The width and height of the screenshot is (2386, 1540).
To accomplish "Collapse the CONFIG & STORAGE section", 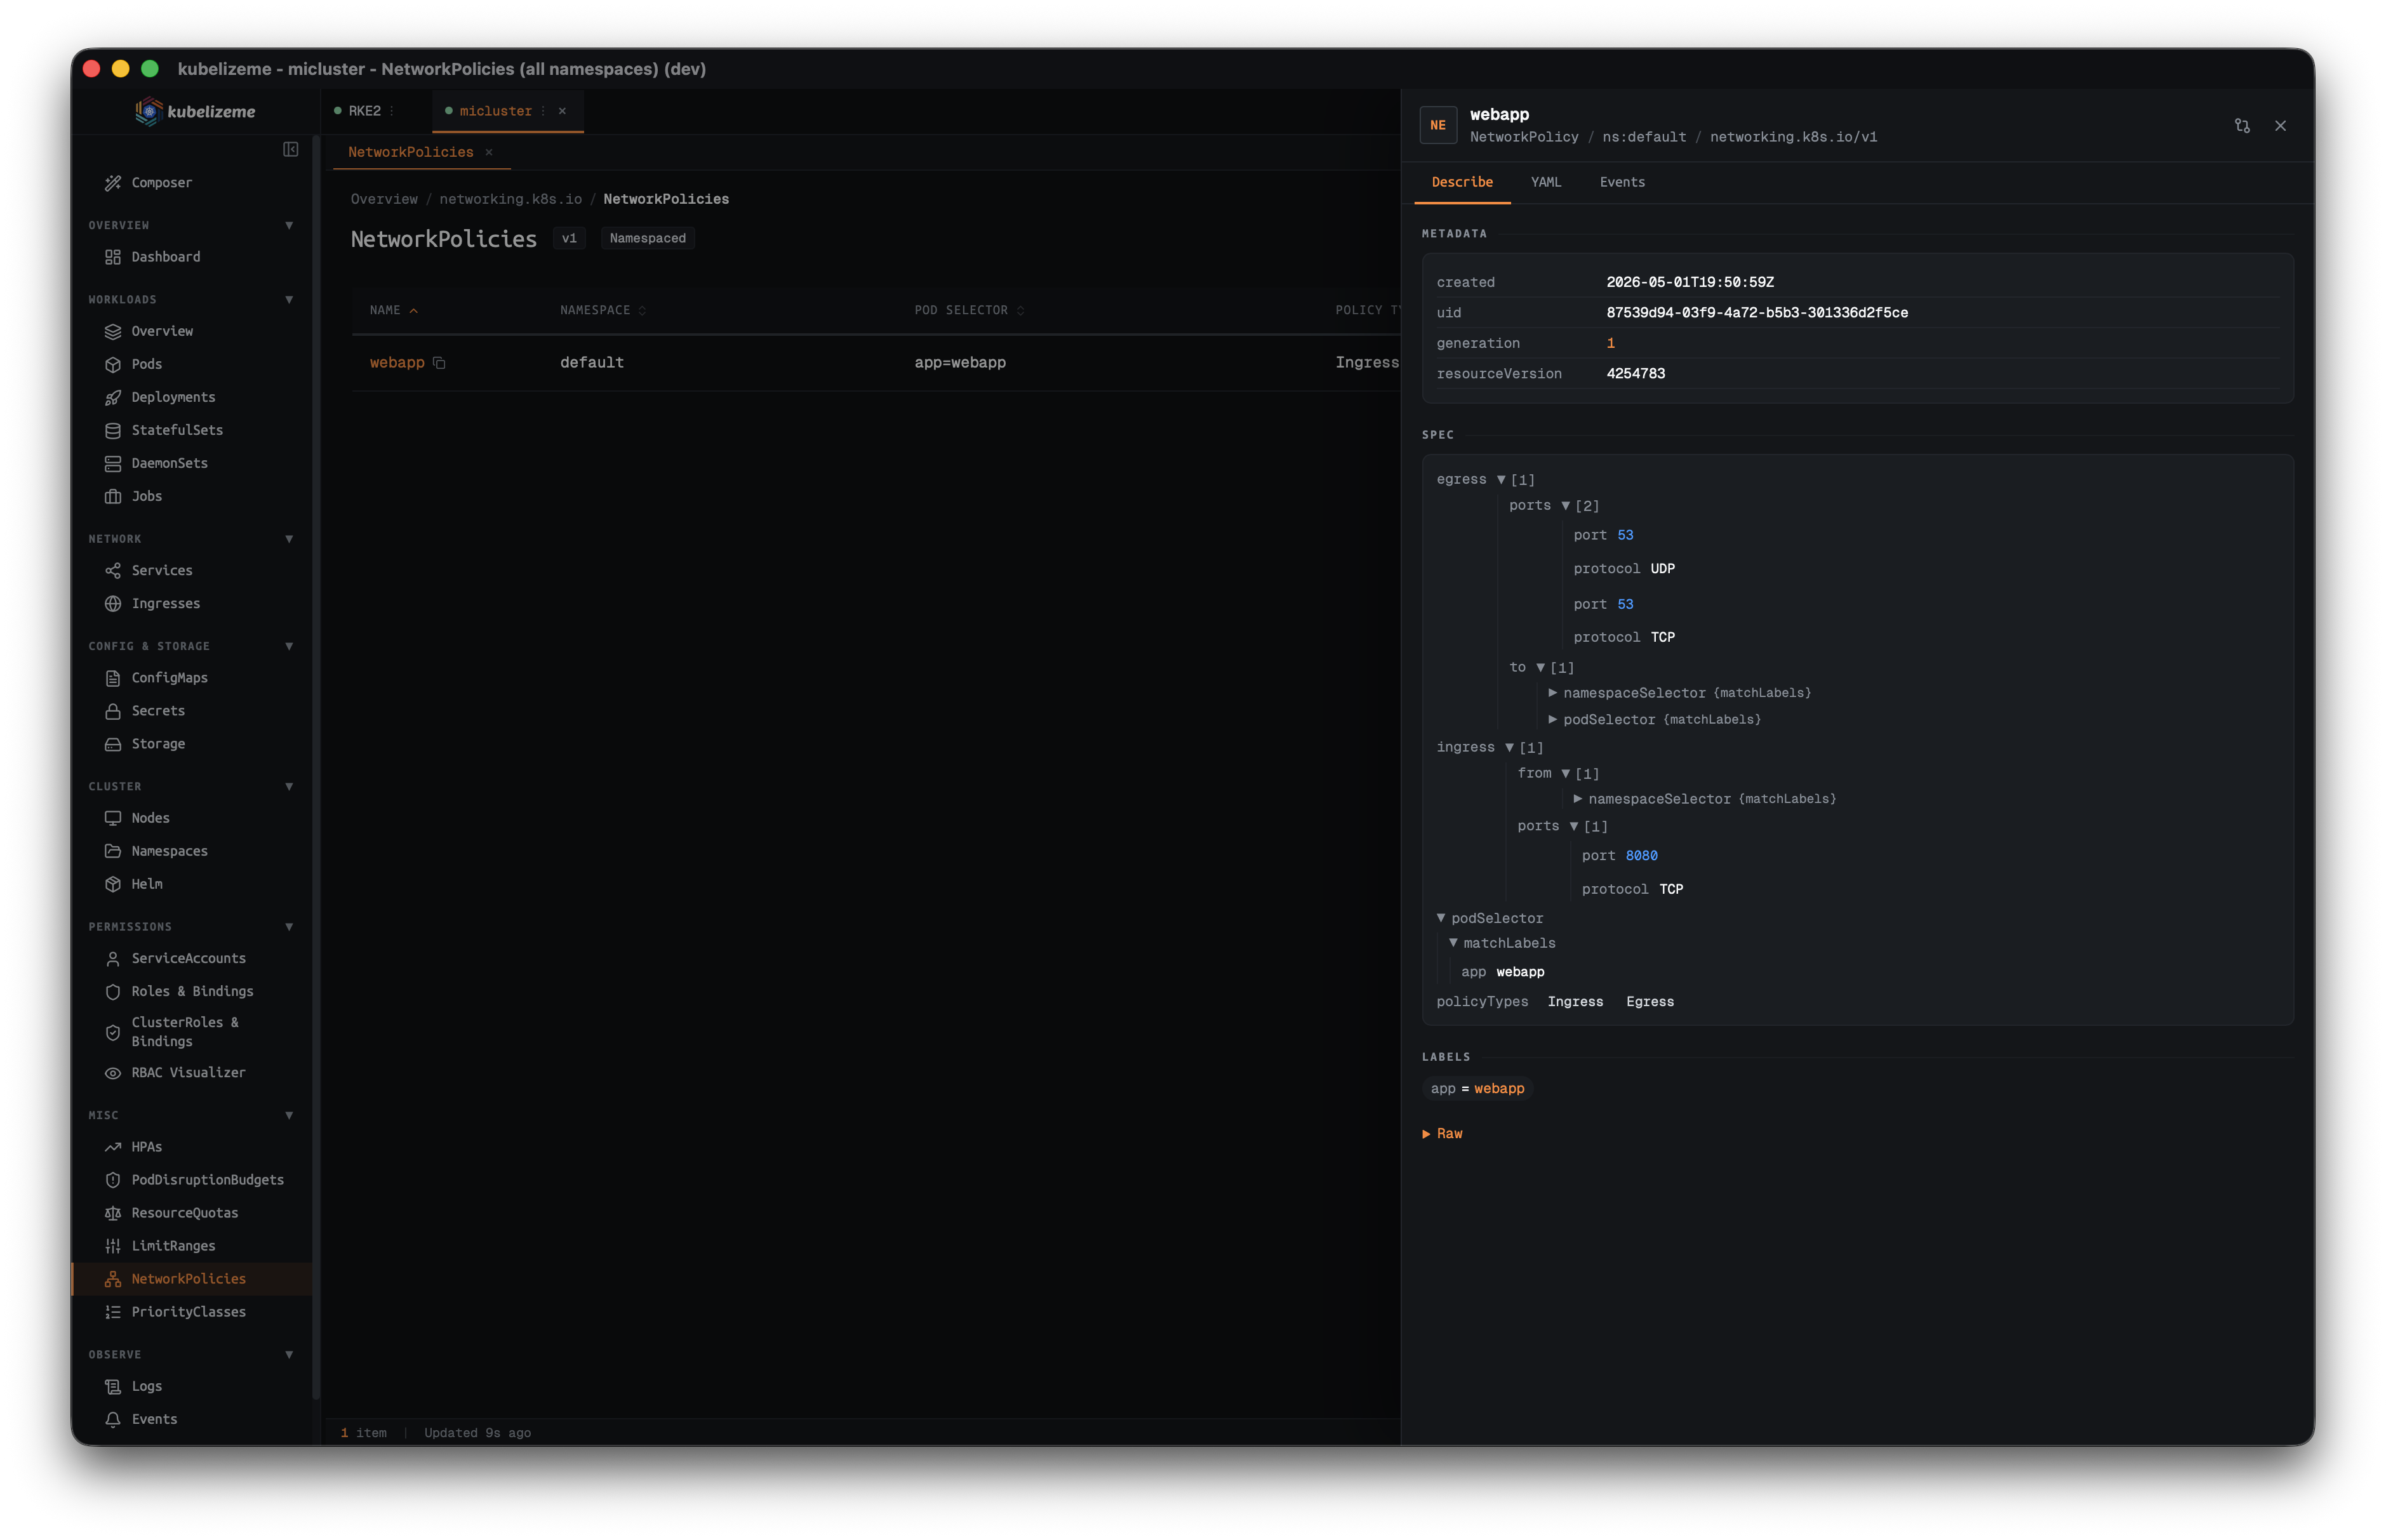I will (289, 646).
